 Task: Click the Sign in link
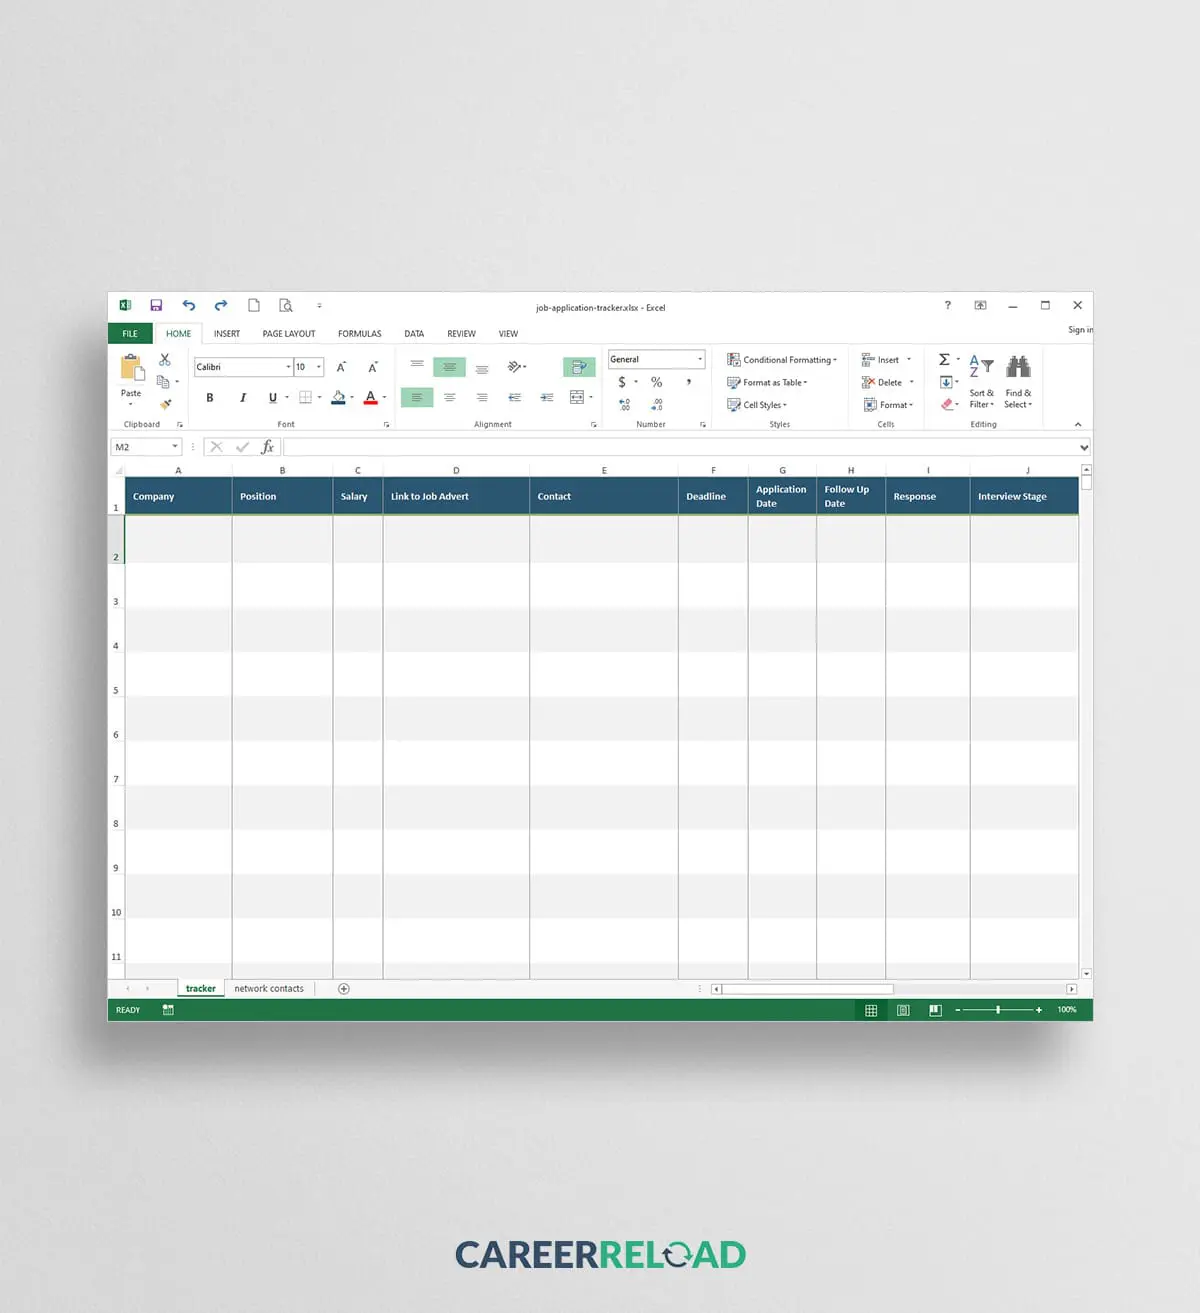[x=1080, y=330]
